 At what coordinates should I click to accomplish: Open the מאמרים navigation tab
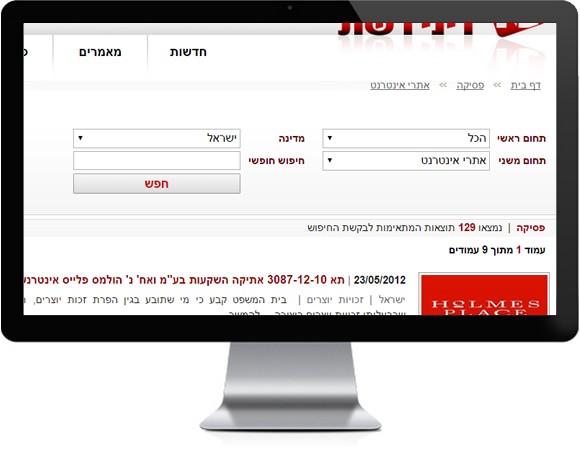(100, 52)
